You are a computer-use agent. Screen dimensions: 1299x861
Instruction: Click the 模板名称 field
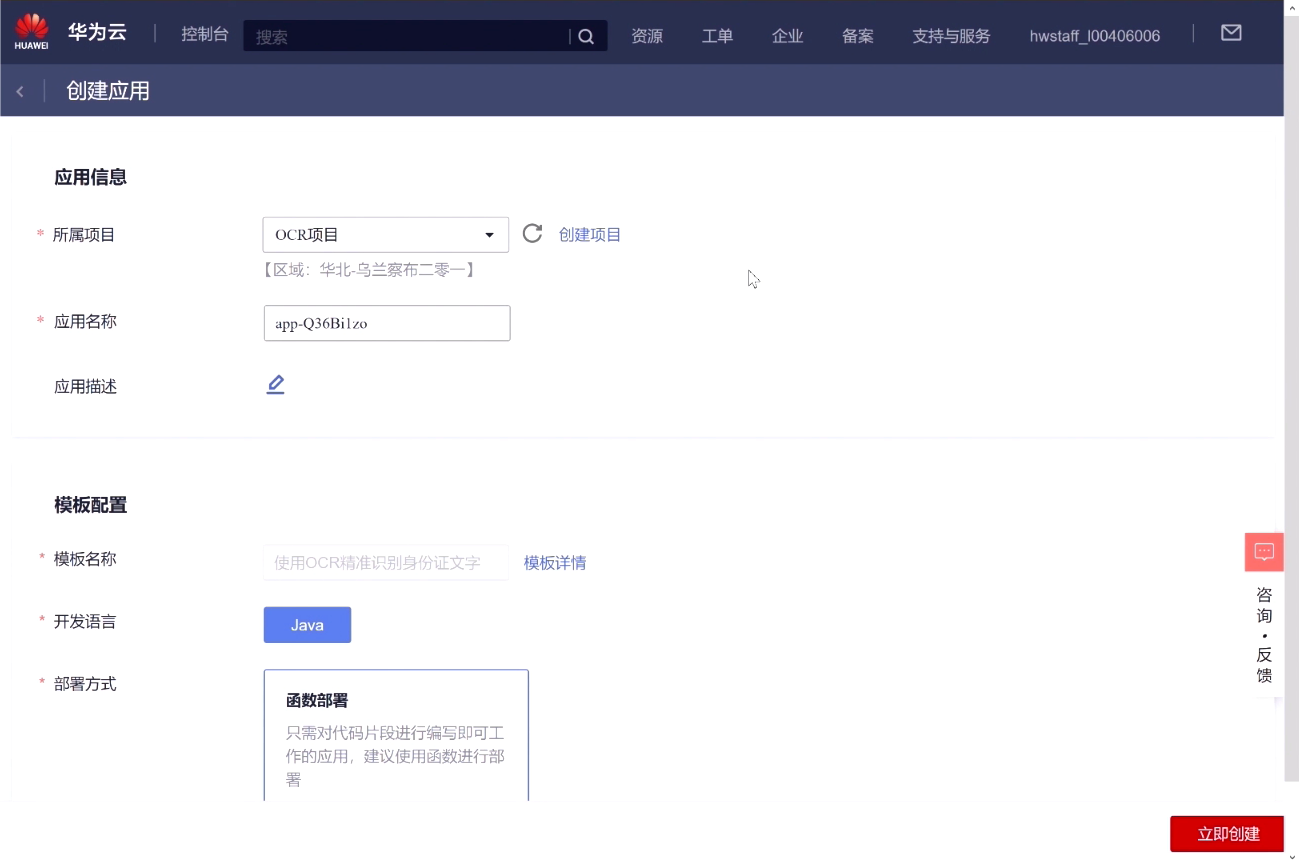(x=386, y=563)
